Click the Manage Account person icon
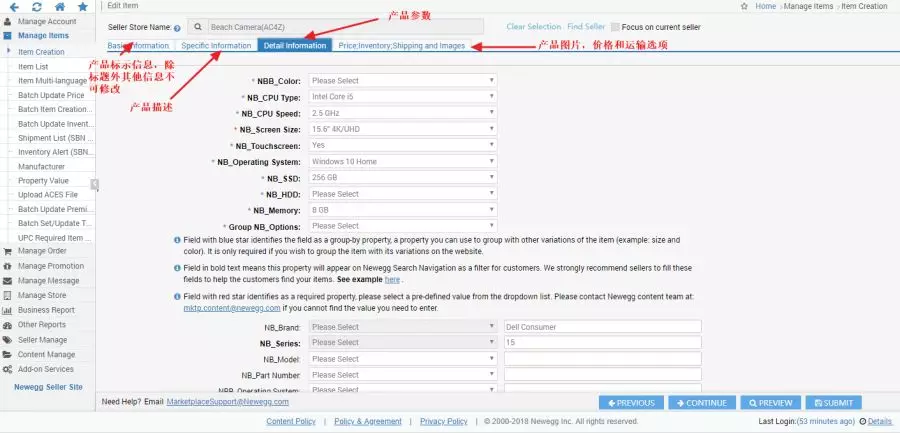 coord(7,22)
